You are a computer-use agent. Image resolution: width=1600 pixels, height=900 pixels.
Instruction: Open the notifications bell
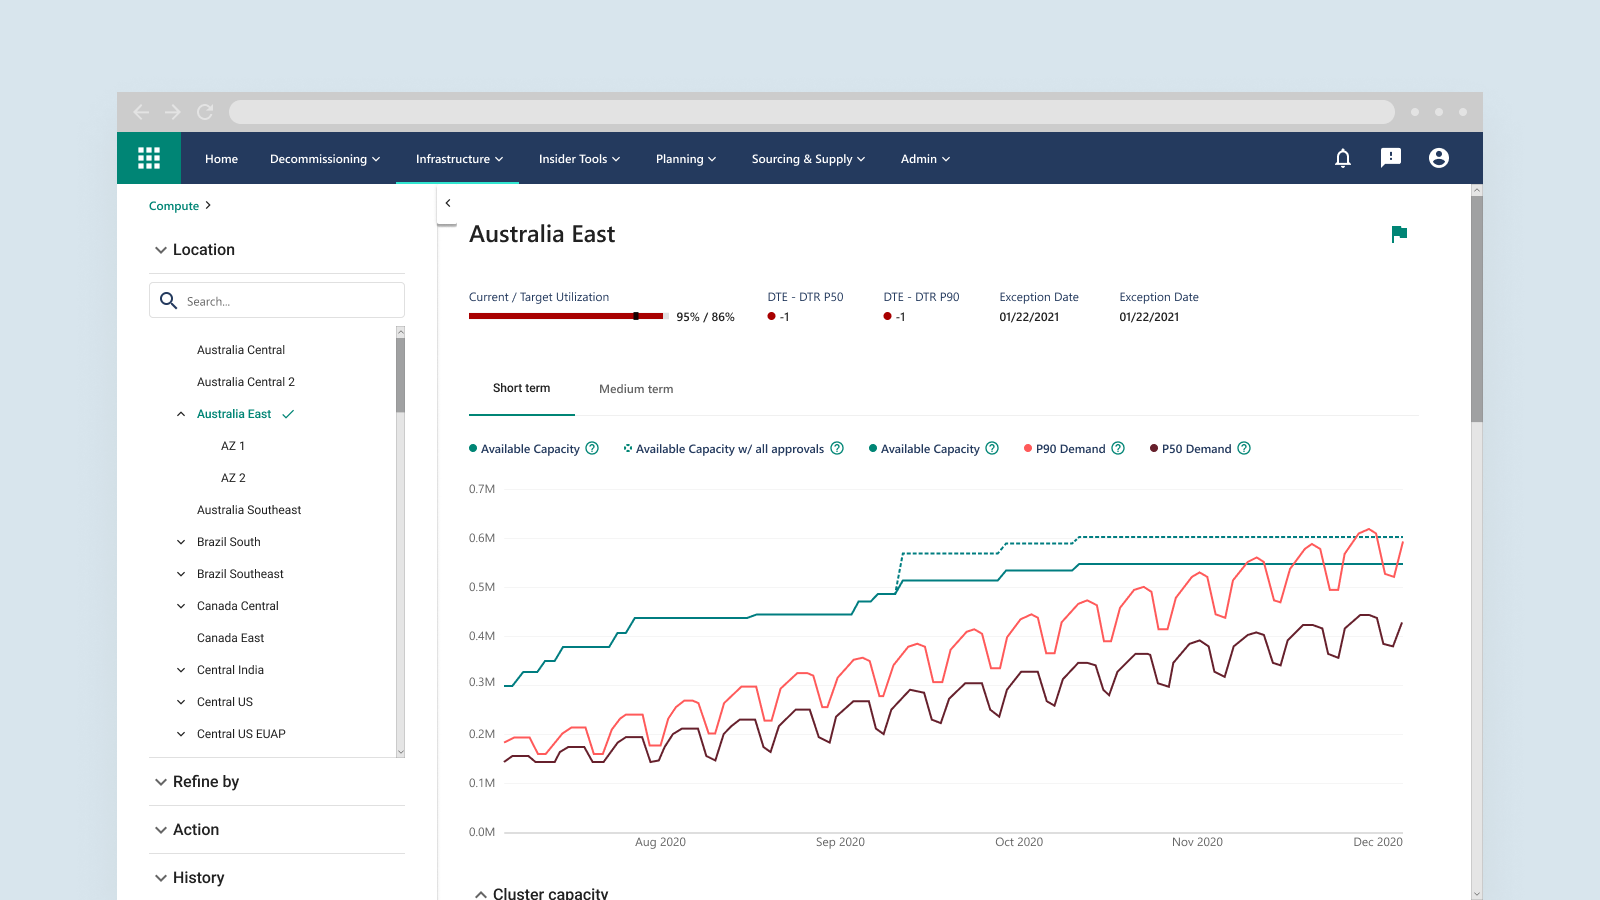(x=1343, y=158)
